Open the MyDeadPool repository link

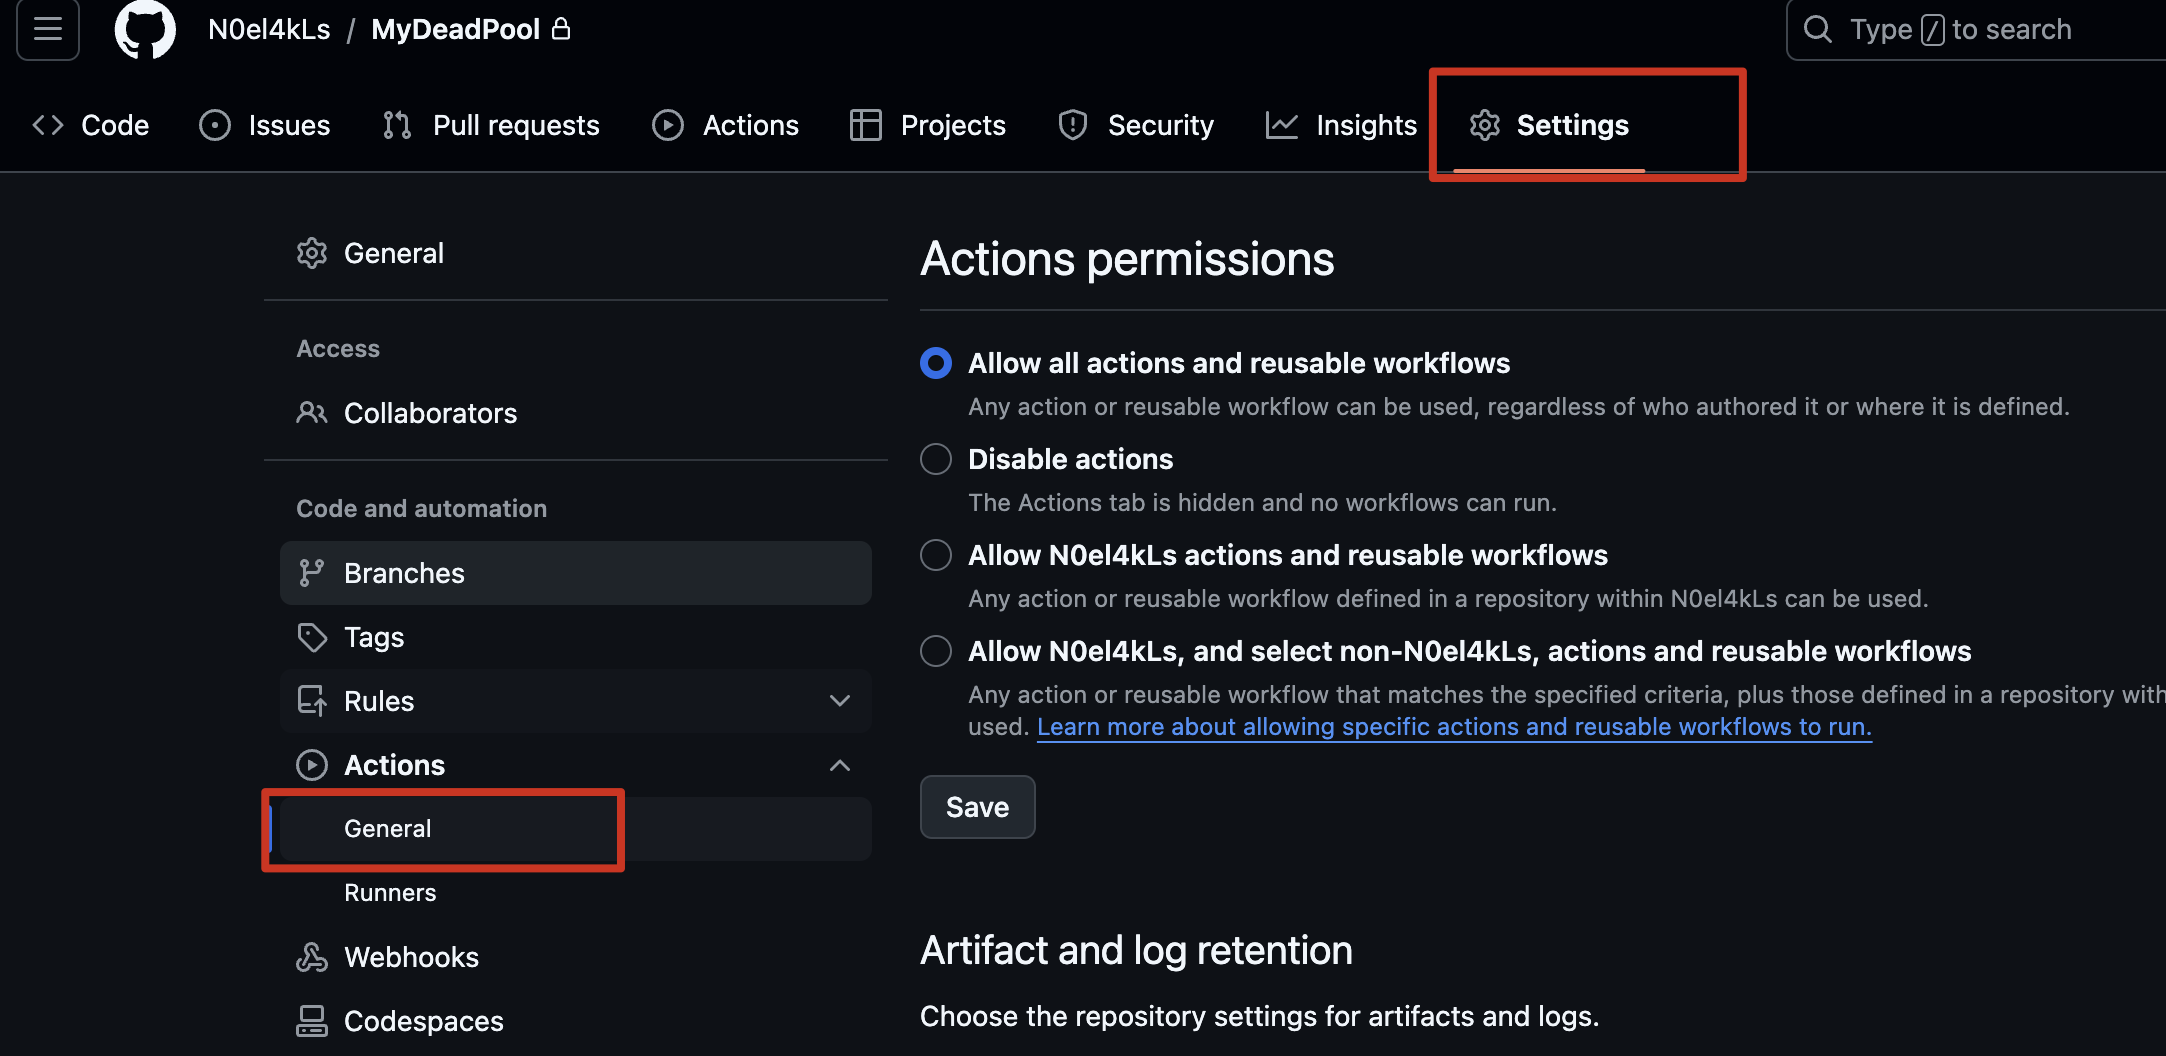(455, 30)
